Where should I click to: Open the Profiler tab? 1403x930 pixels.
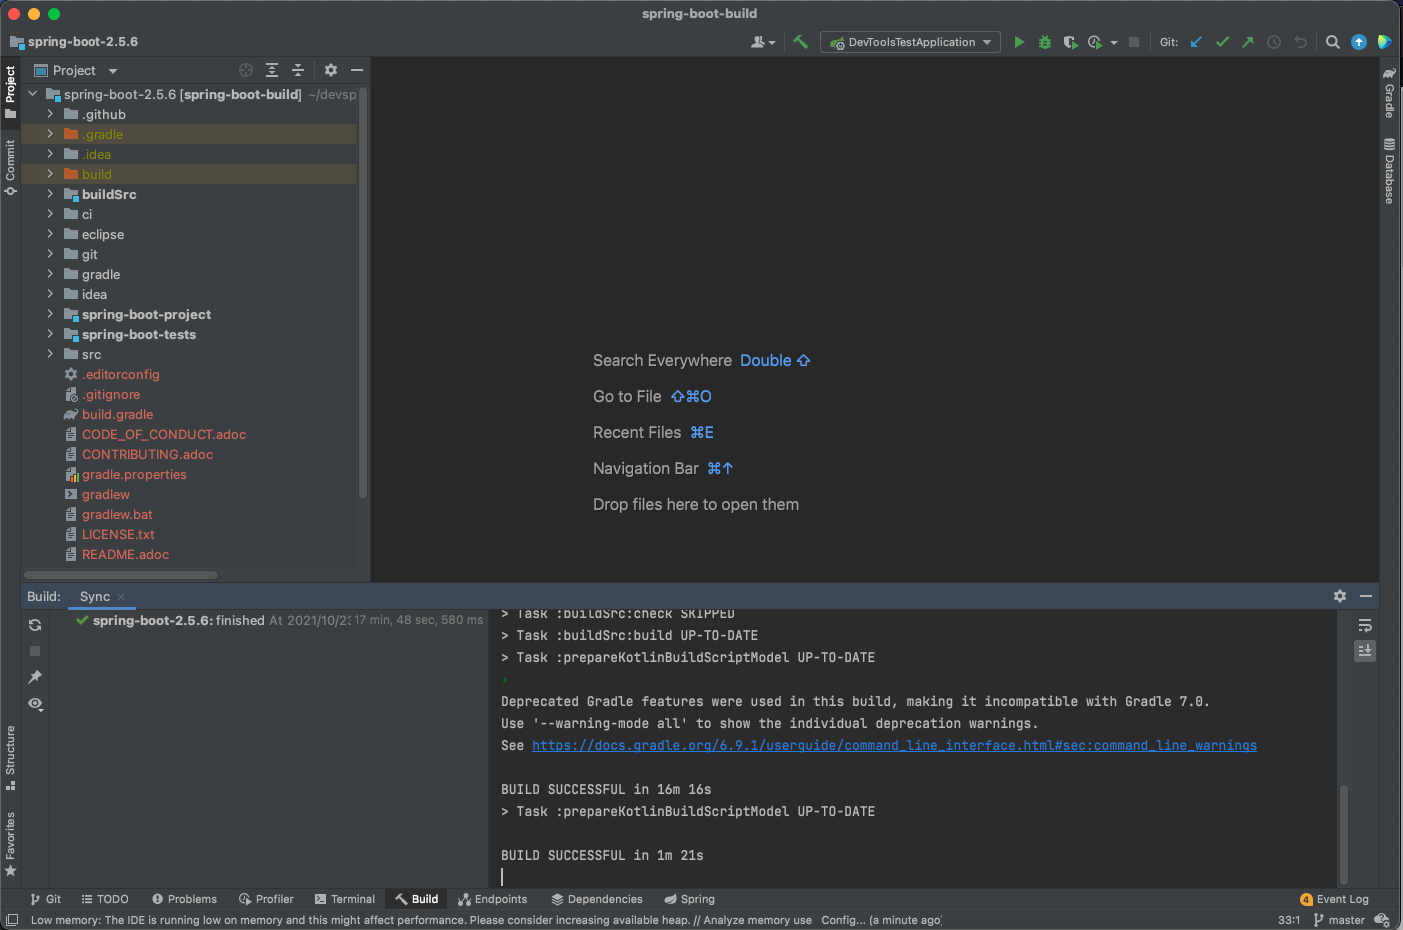(266, 899)
